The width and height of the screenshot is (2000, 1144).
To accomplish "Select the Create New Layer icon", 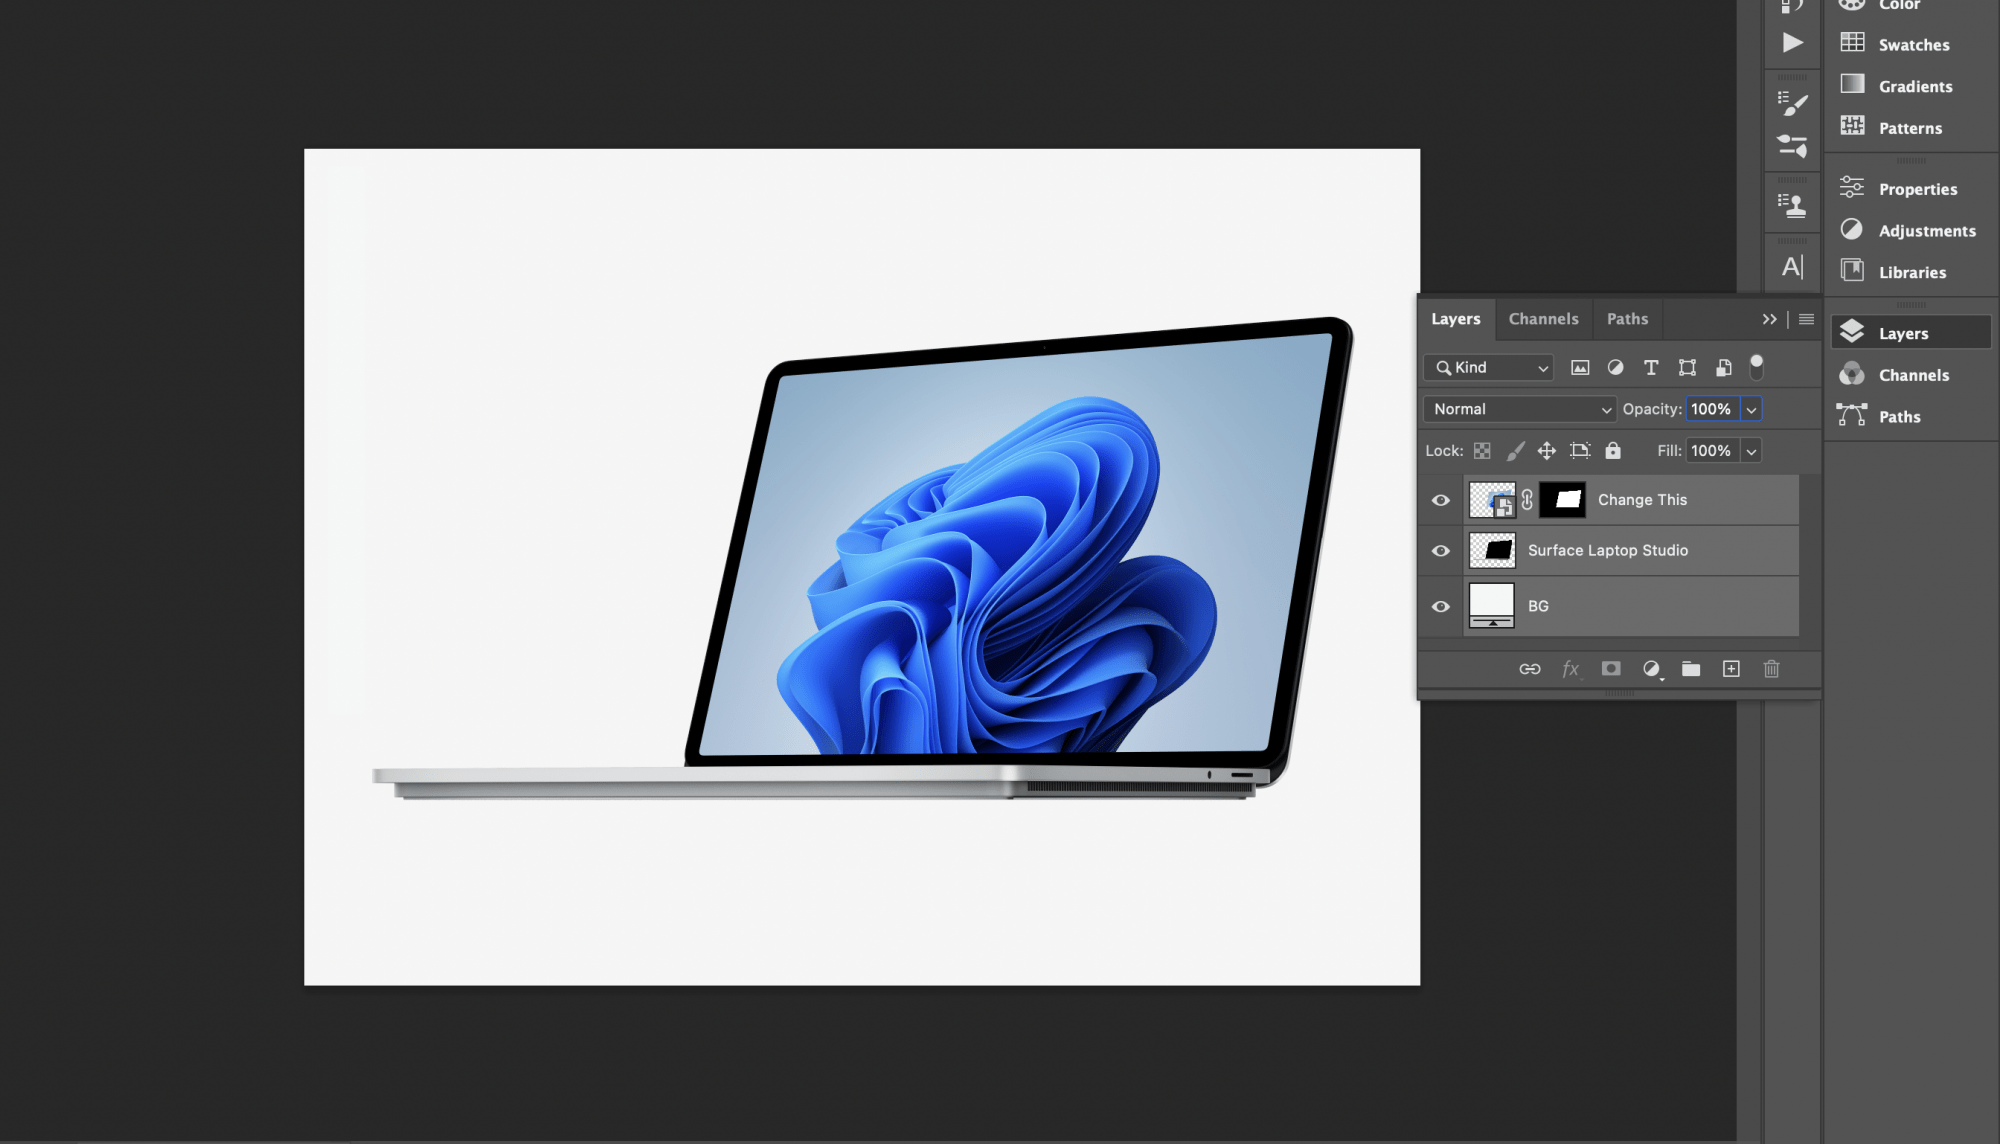I will click(x=1732, y=669).
